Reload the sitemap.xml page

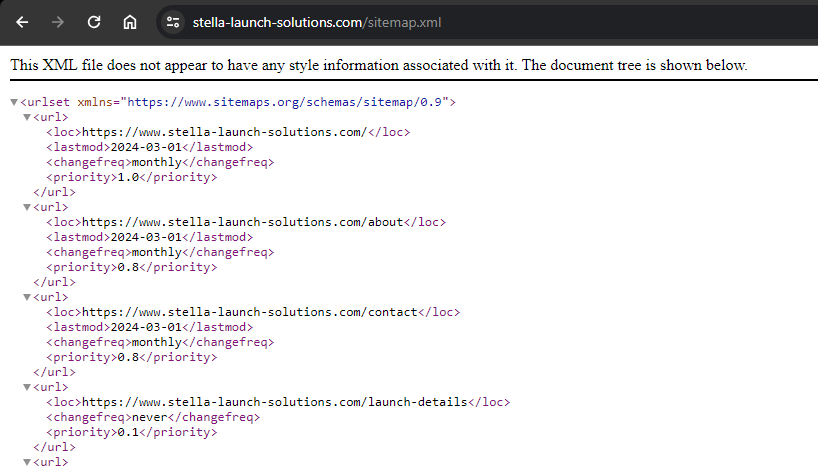tap(94, 21)
